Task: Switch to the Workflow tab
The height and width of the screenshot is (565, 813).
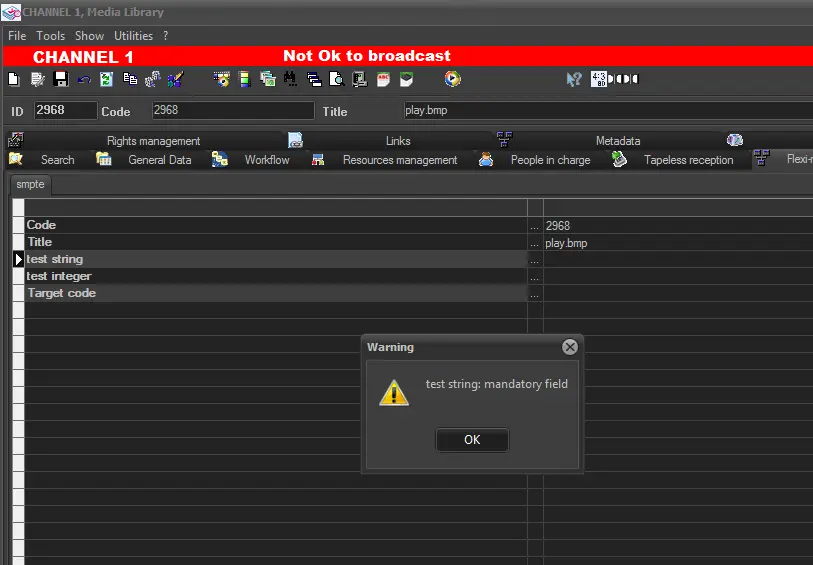Action: (266, 160)
